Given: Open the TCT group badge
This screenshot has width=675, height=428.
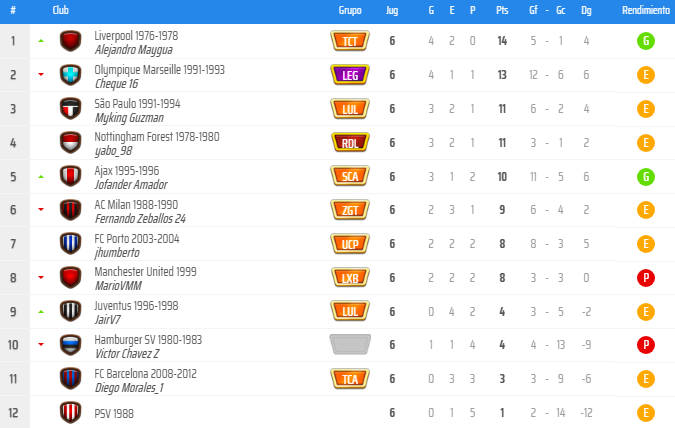Looking at the screenshot, I should (x=350, y=42).
